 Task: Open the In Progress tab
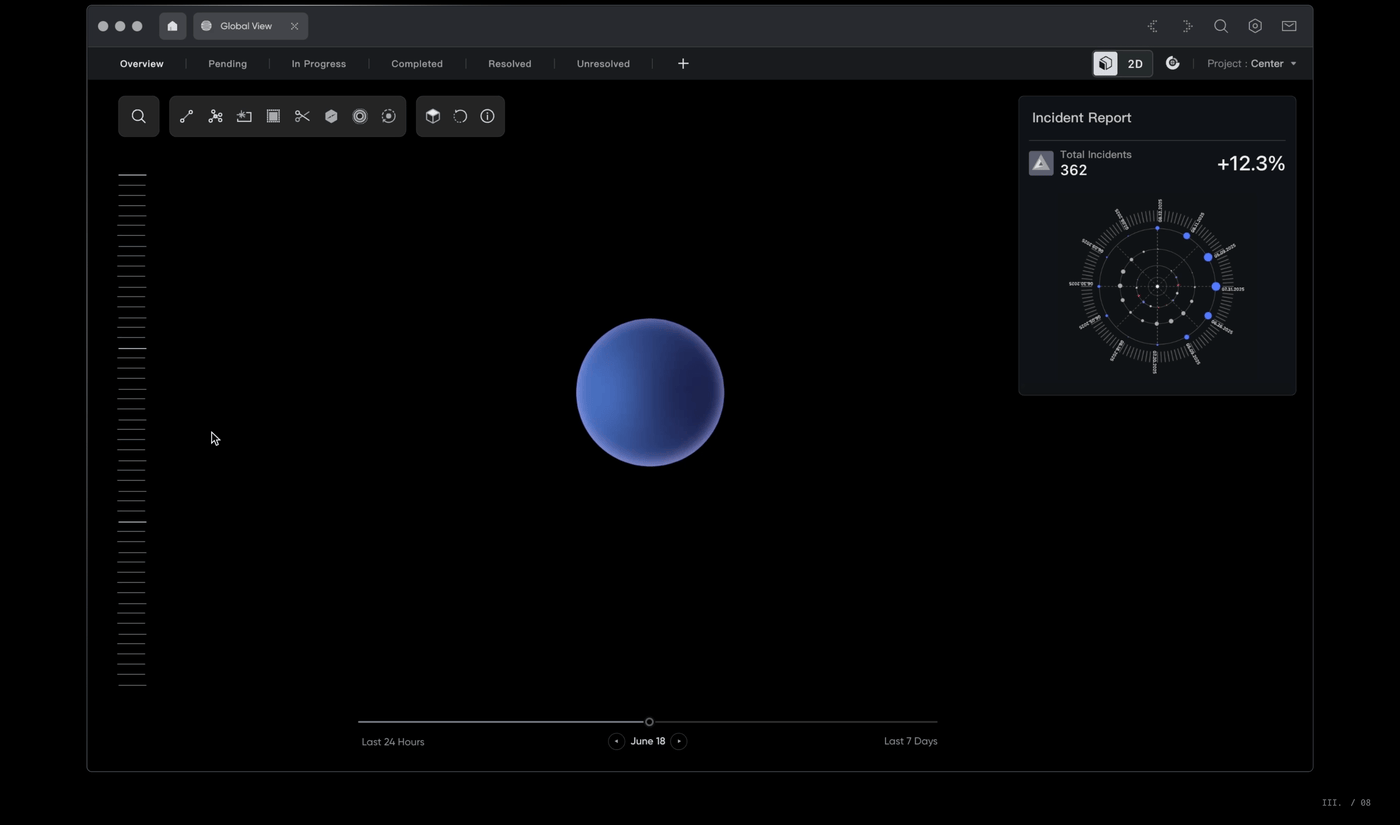[x=319, y=63]
